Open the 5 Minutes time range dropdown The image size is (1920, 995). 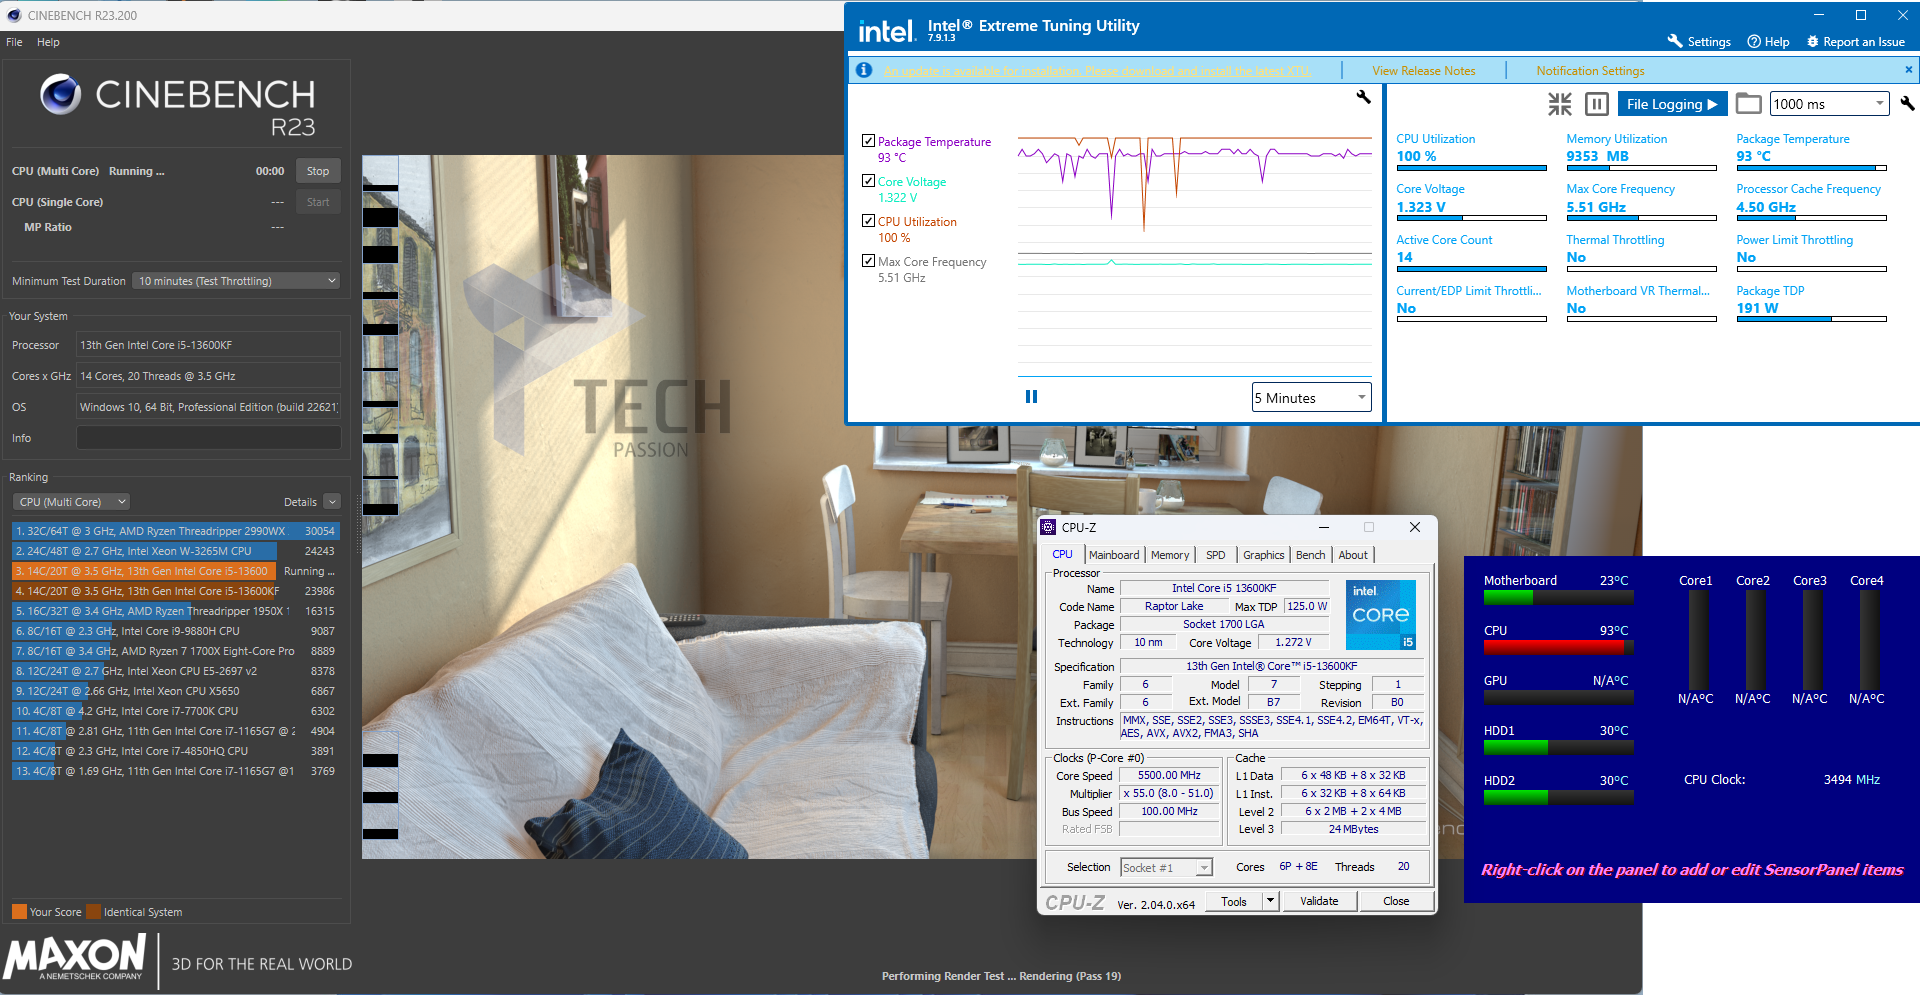point(1311,398)
